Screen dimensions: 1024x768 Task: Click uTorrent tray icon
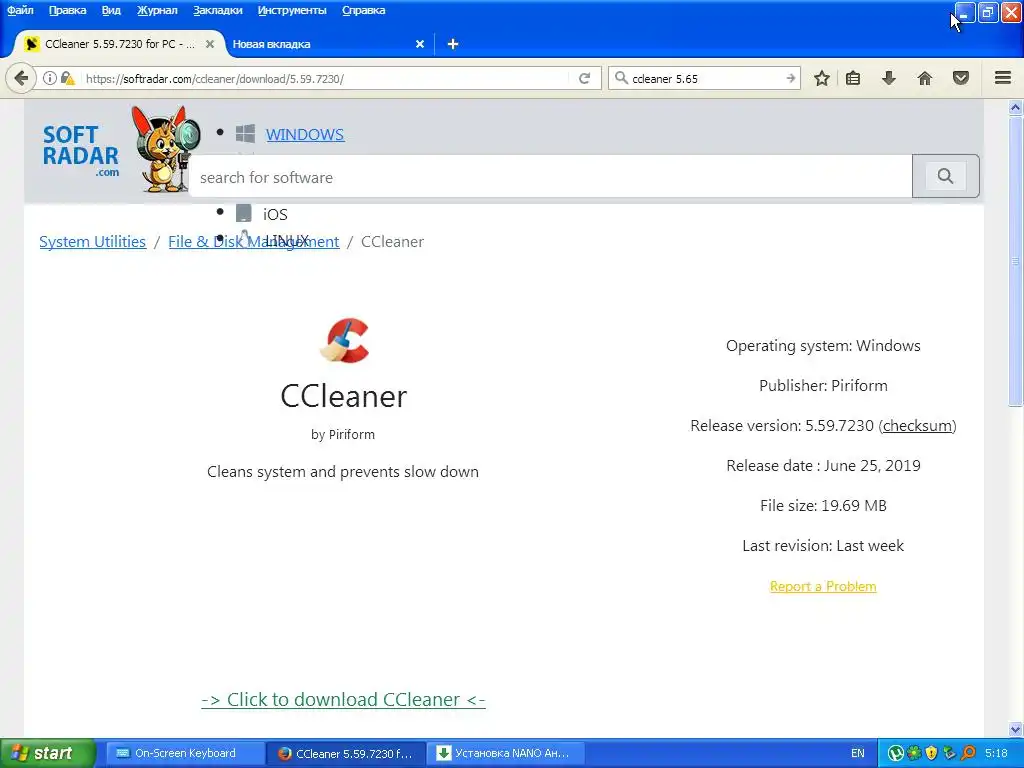[896, 753]
